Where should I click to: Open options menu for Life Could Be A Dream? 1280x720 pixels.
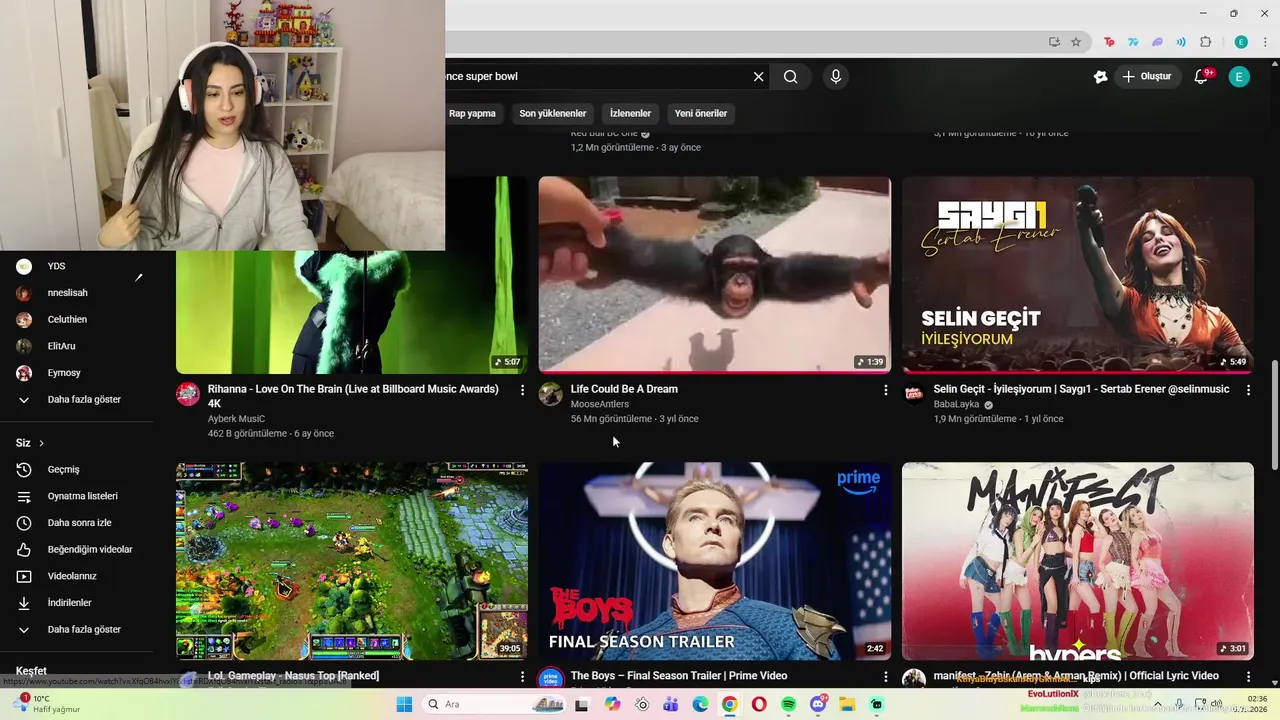click(885, 390)
